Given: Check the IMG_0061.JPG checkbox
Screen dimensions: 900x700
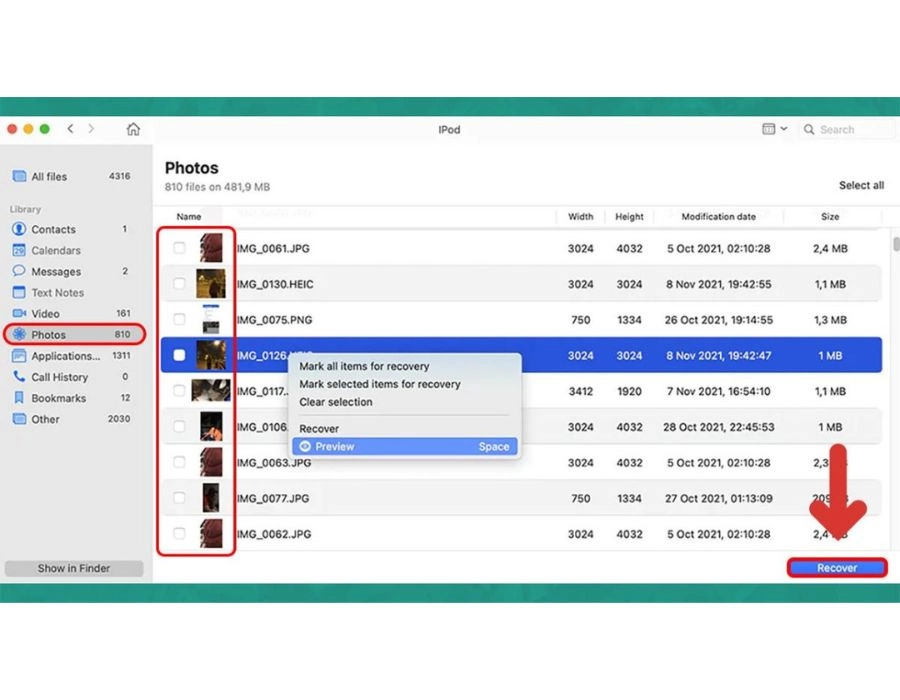Looking at the screenshot, I should coord(179,248).
